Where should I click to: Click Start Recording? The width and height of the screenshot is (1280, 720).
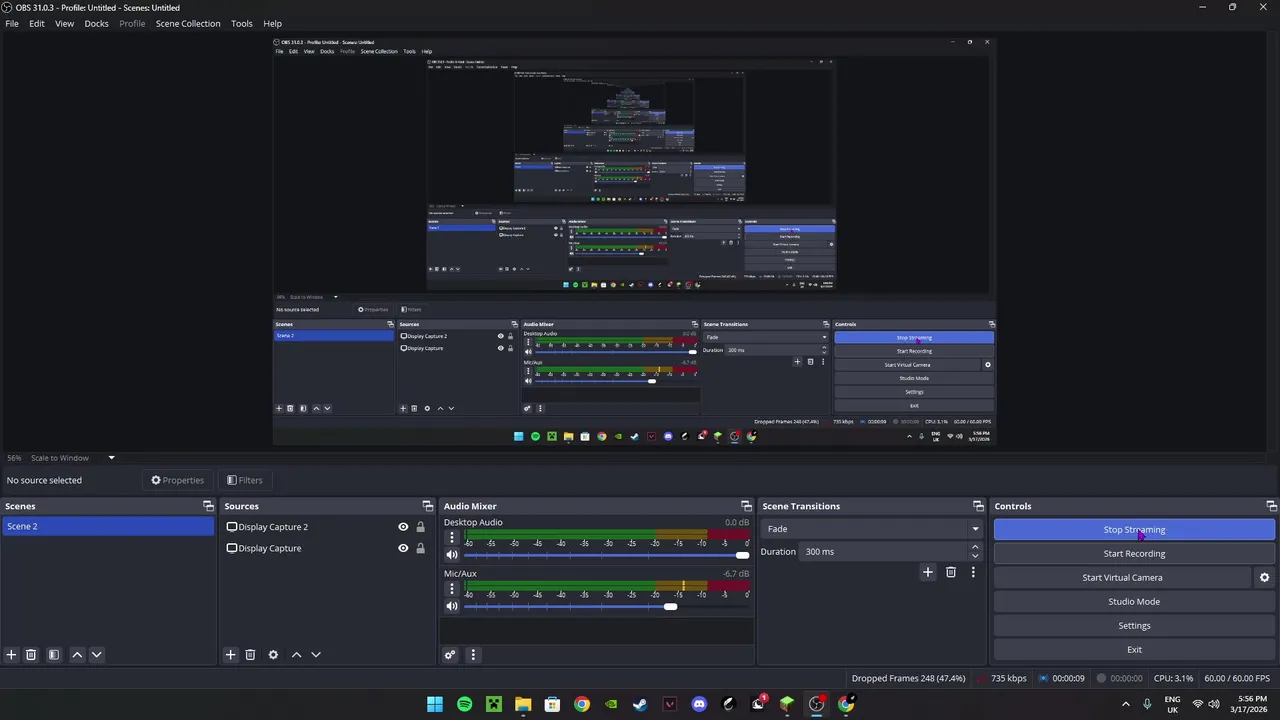1134,554
